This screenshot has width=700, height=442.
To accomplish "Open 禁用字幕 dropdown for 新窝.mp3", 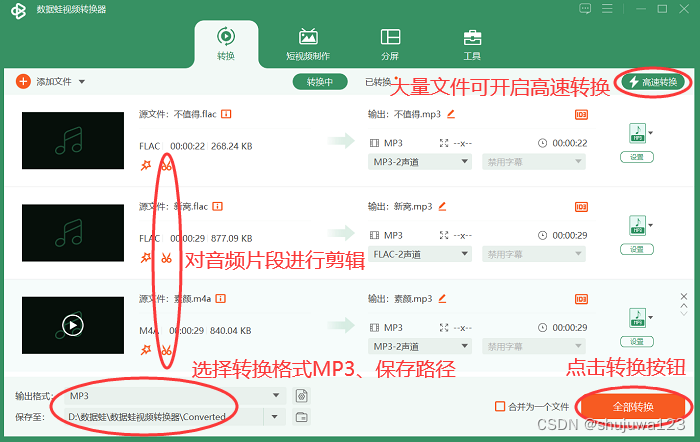I will pyautogui.click(x=534, y=254).
